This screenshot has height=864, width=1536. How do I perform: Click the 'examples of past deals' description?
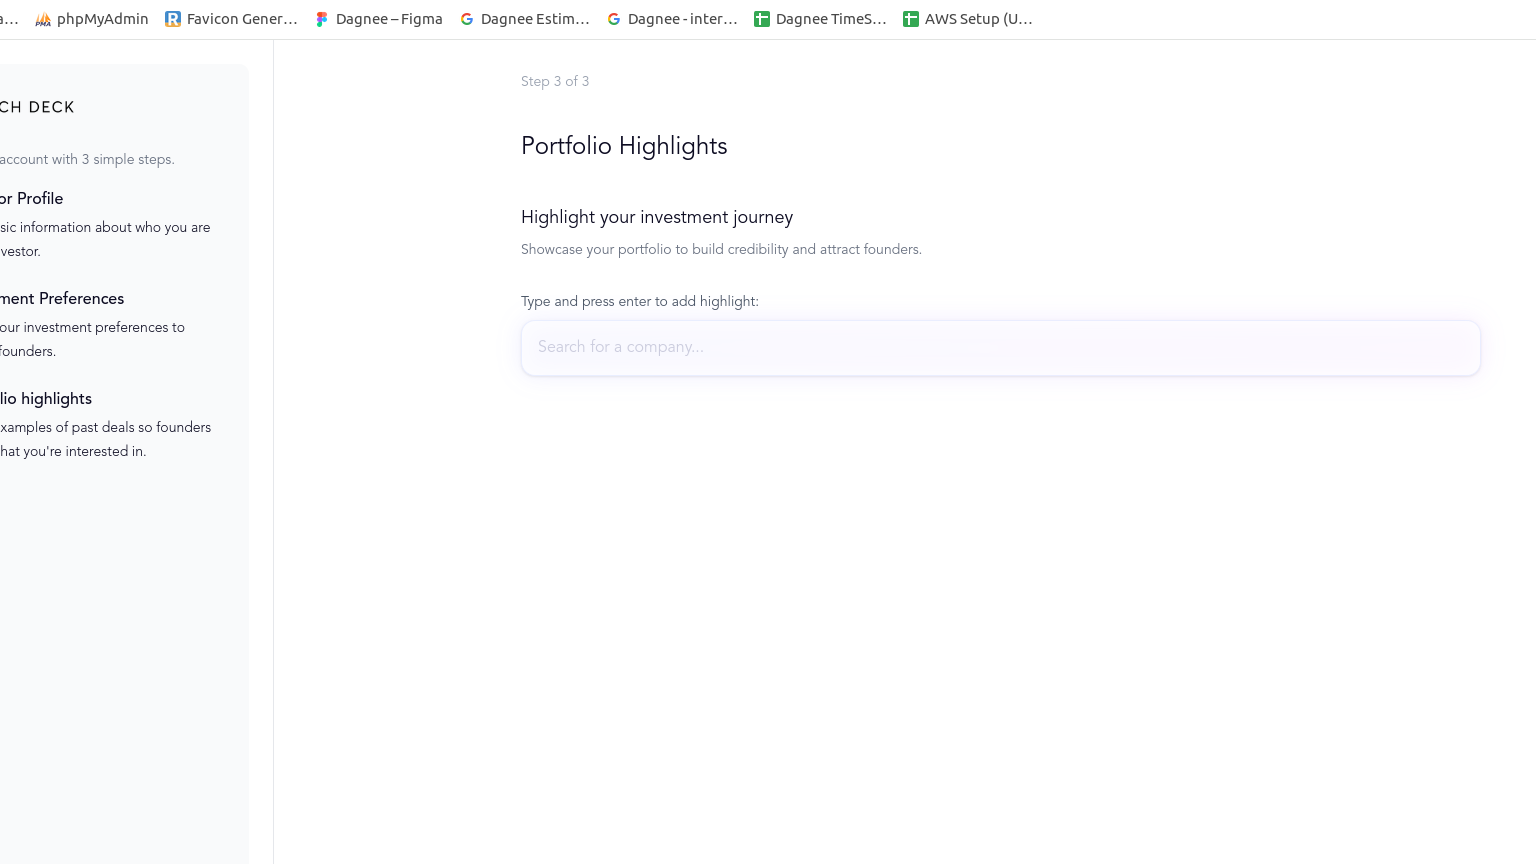(105, 439)
